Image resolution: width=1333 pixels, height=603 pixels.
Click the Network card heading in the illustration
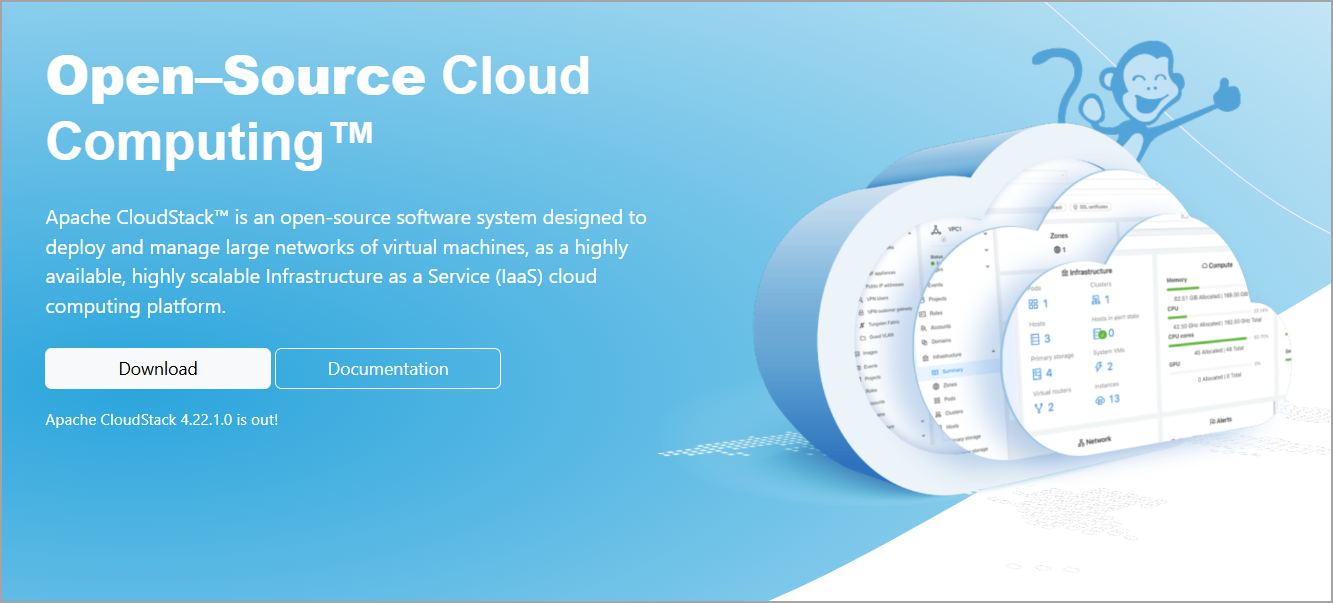pyautogui.click(x=1094, y=442)
